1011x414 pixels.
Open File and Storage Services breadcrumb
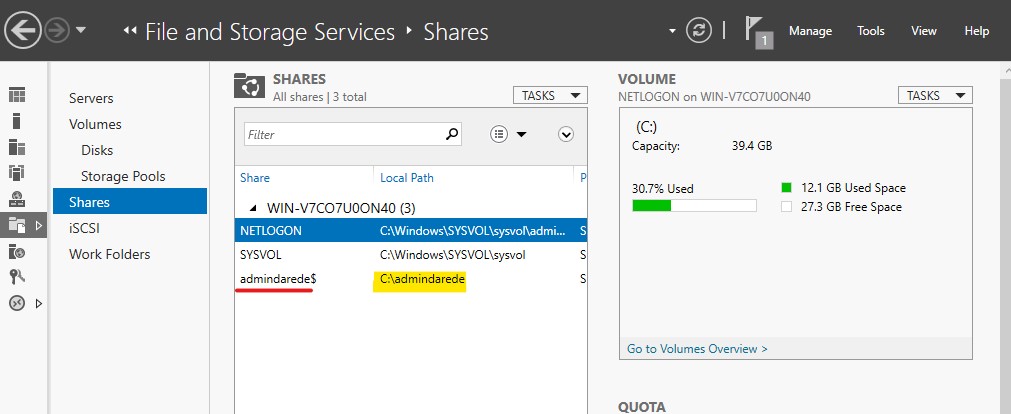[270, 32]
